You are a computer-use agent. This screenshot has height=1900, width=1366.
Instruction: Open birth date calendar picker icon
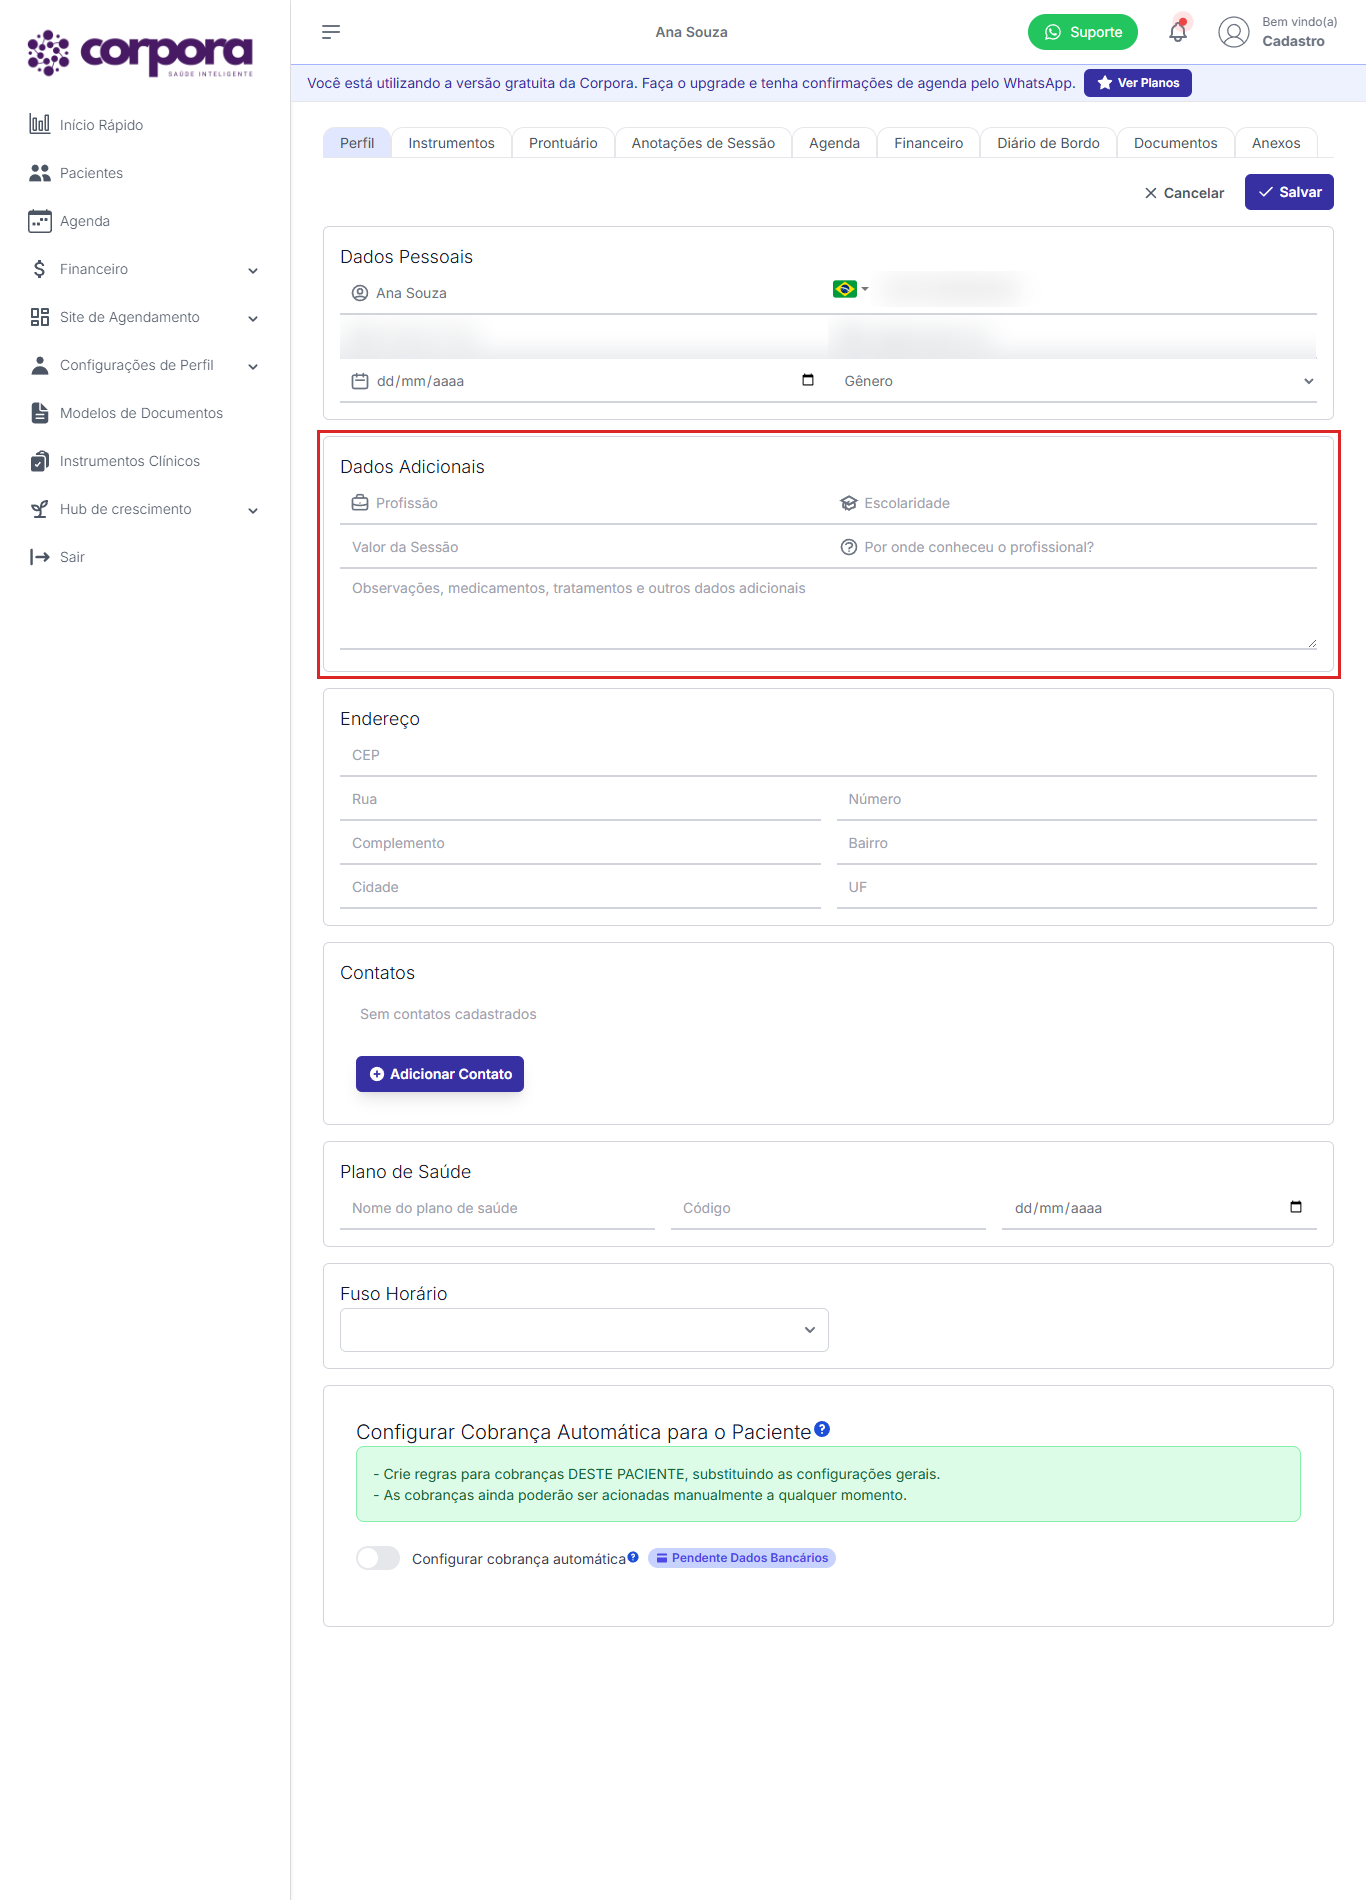(808, 380)
